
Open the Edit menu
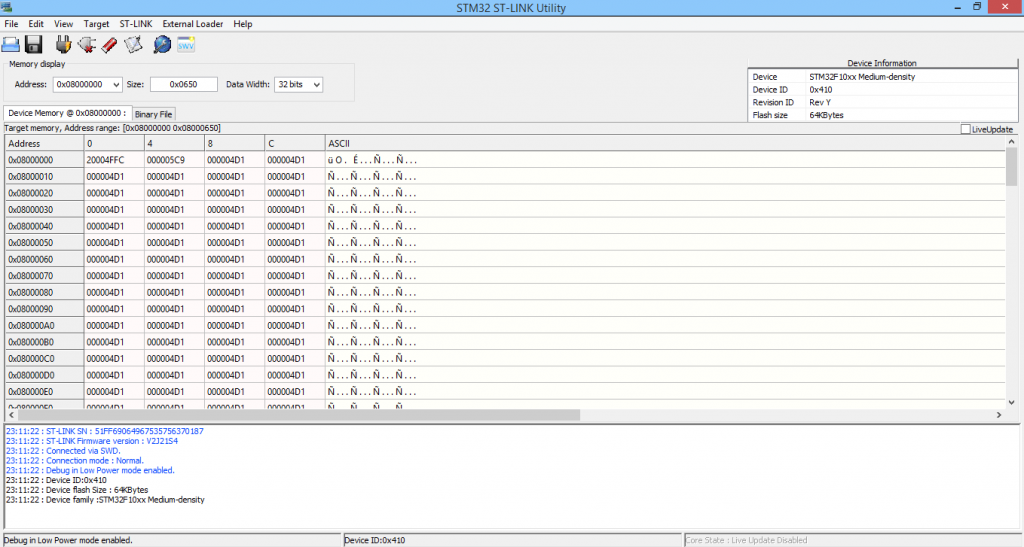pos(36,23)
